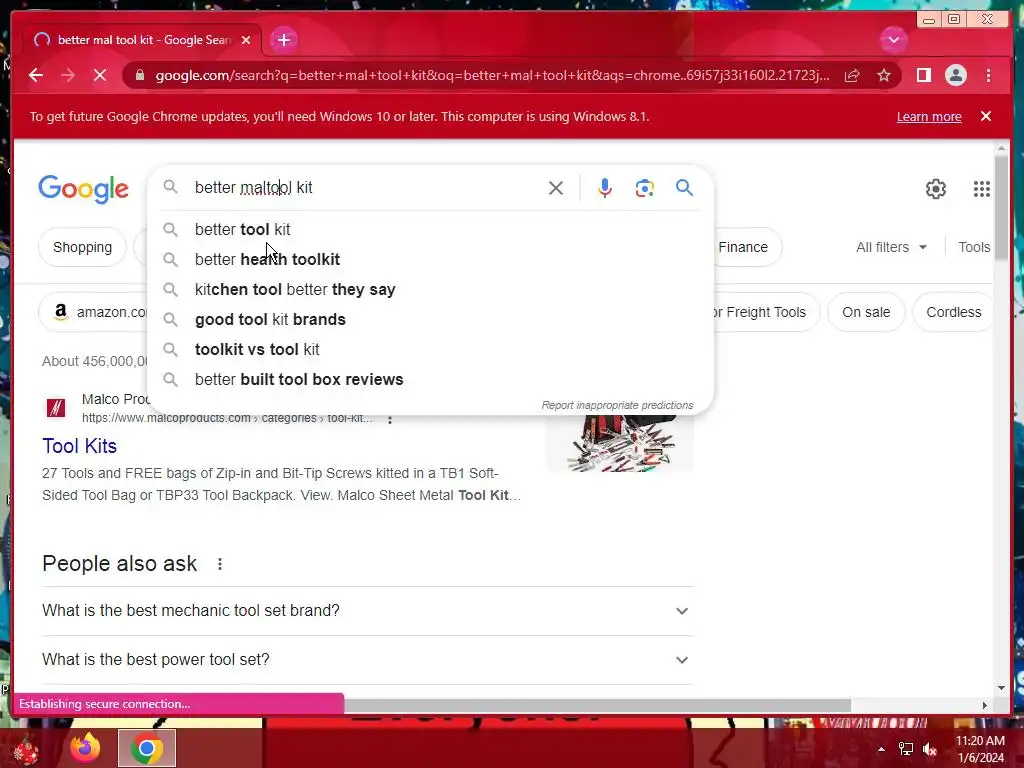Select the Freight Tools chip
Viewport: 1024px width, 768px height.
[765, 312]
